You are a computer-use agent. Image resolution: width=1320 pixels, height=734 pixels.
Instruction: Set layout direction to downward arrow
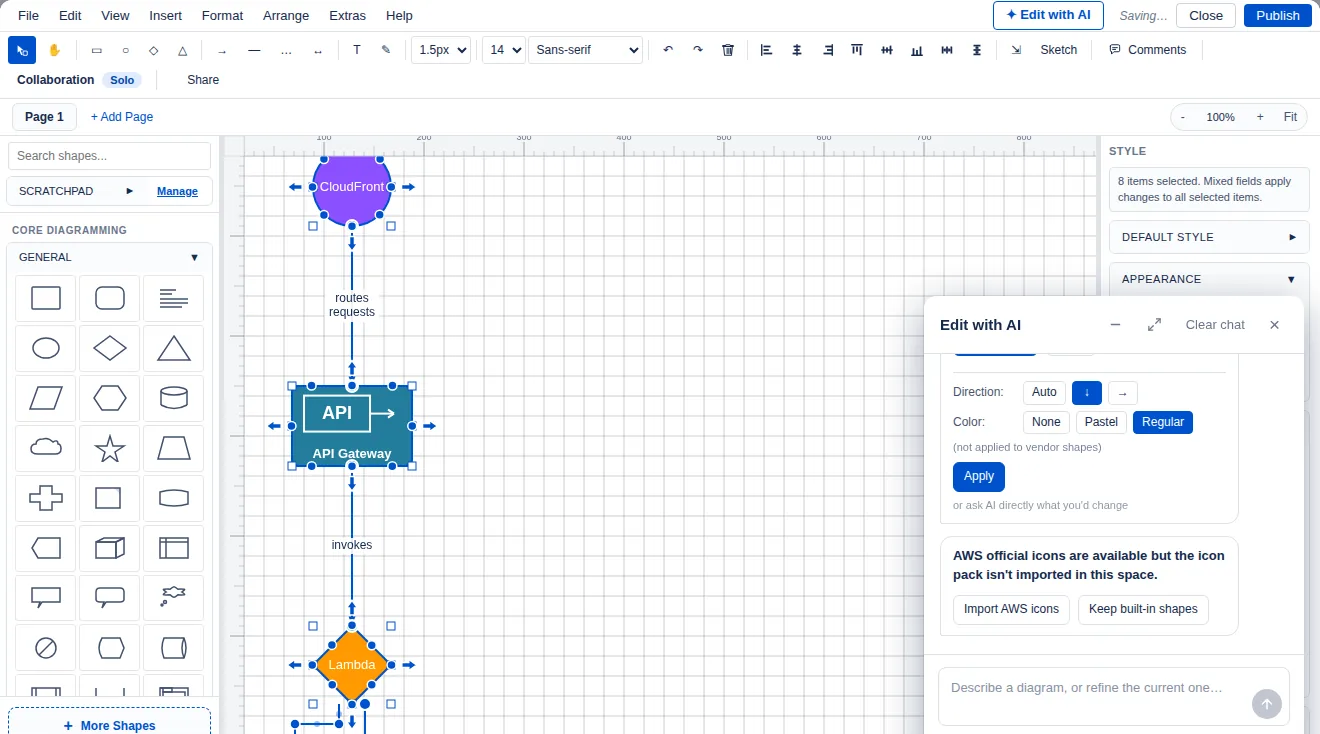coord(1087,393)
